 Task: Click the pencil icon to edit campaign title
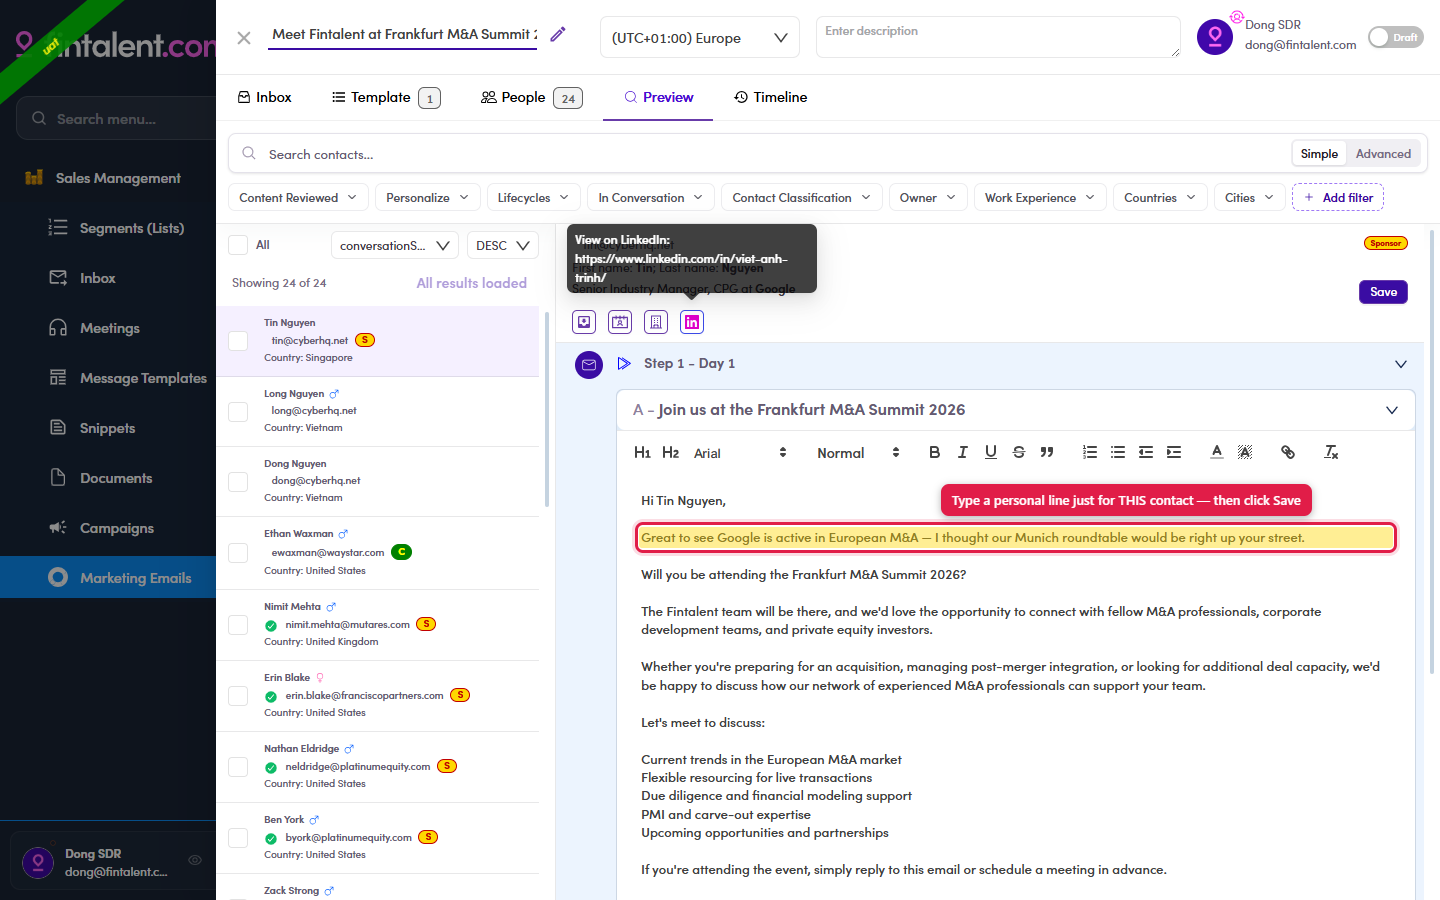click(x=558, y=35)
